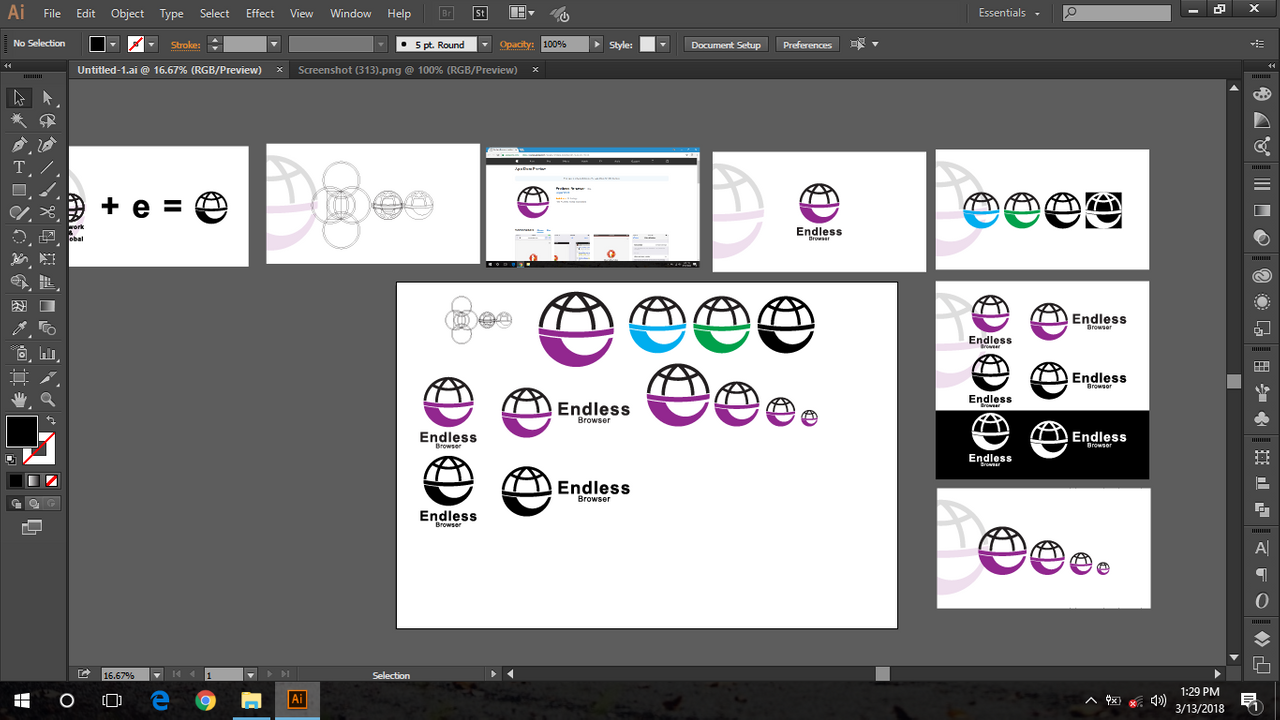Open stroke color dropdown in control bar
Screen dimensions: 1280x720
coord(152,44)
